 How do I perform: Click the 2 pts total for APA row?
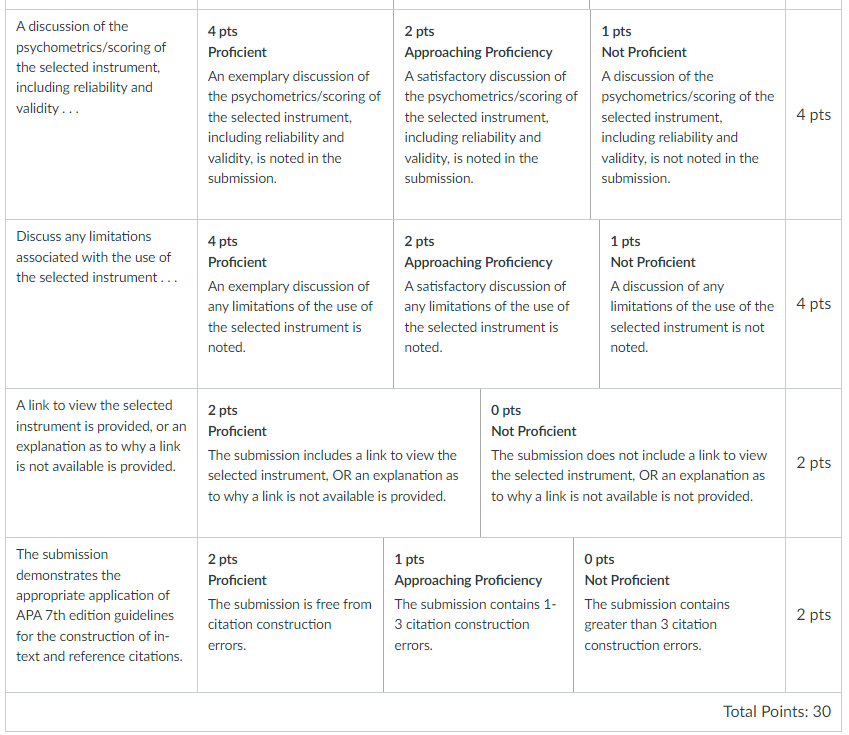(813, 615)
